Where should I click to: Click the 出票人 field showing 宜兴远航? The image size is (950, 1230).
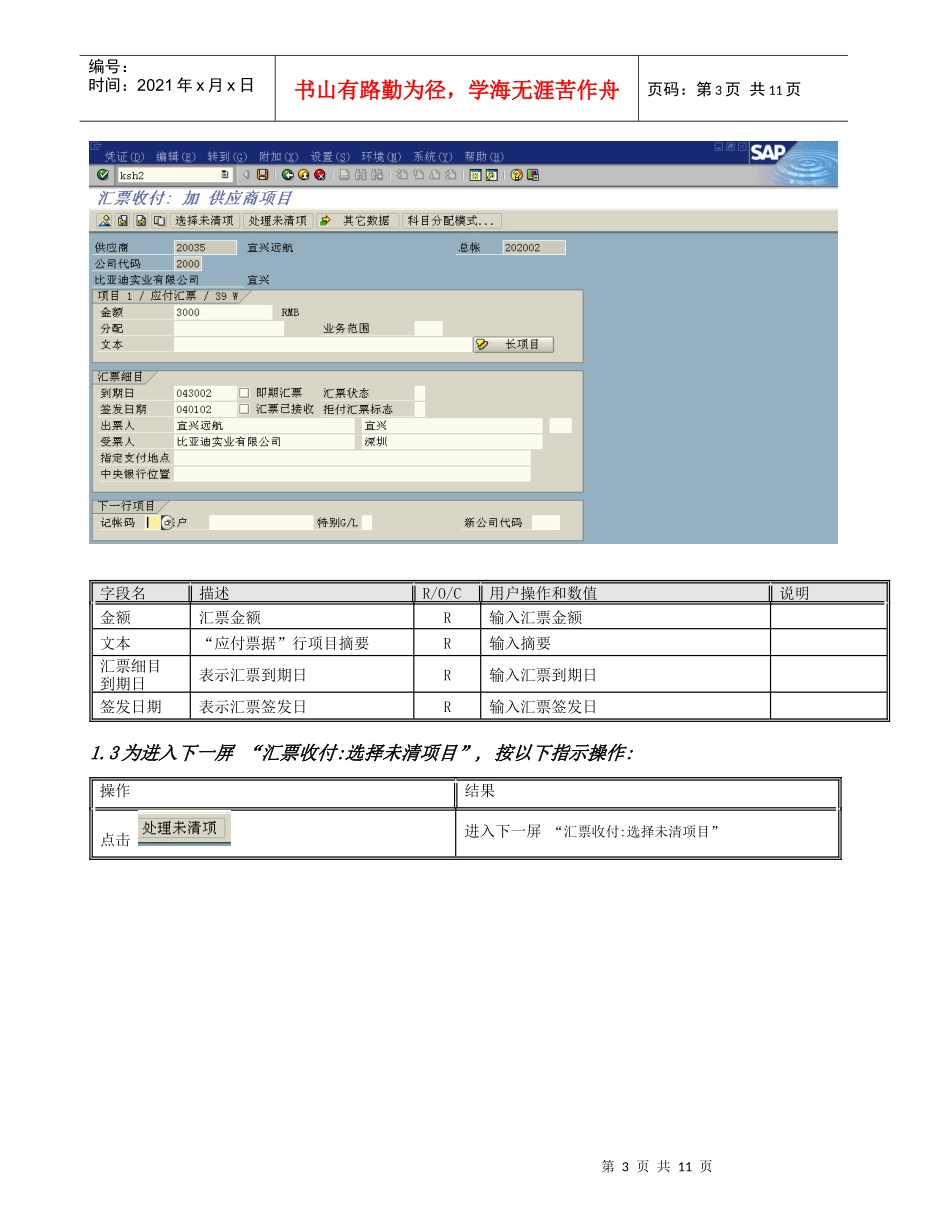264,425
